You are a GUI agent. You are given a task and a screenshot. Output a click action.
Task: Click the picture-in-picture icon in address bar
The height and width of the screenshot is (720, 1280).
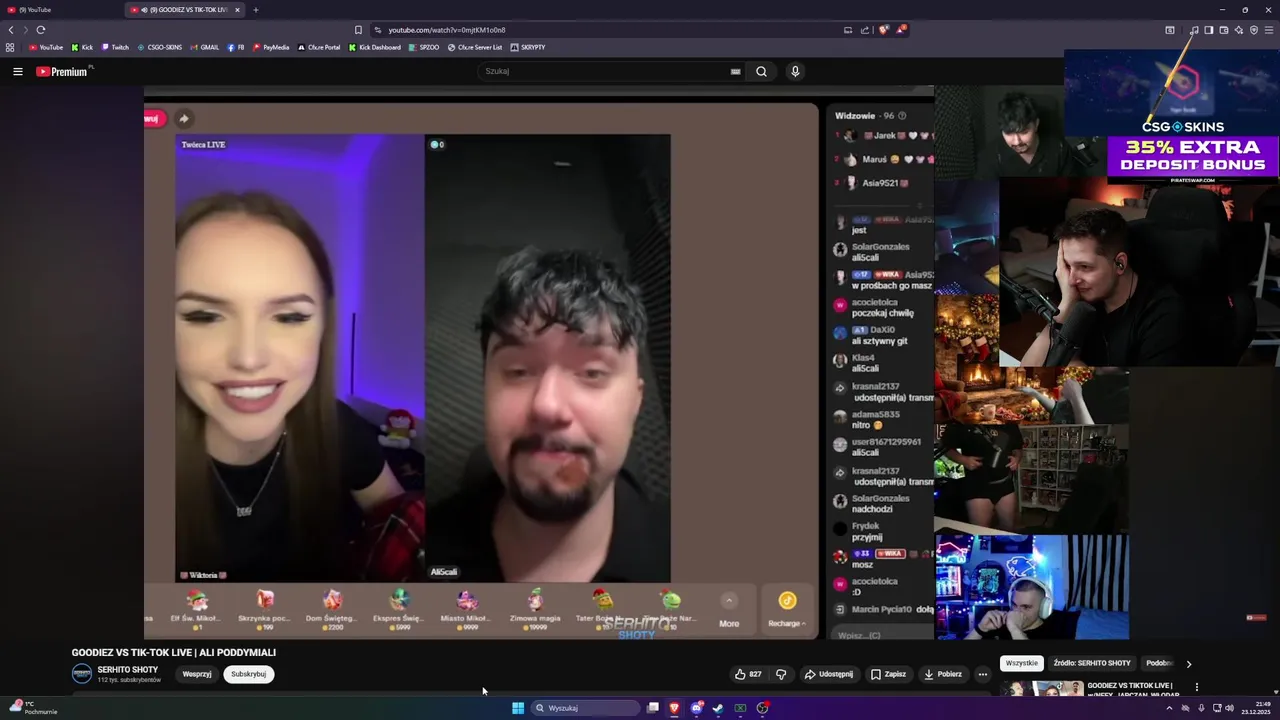pos(848,30)
